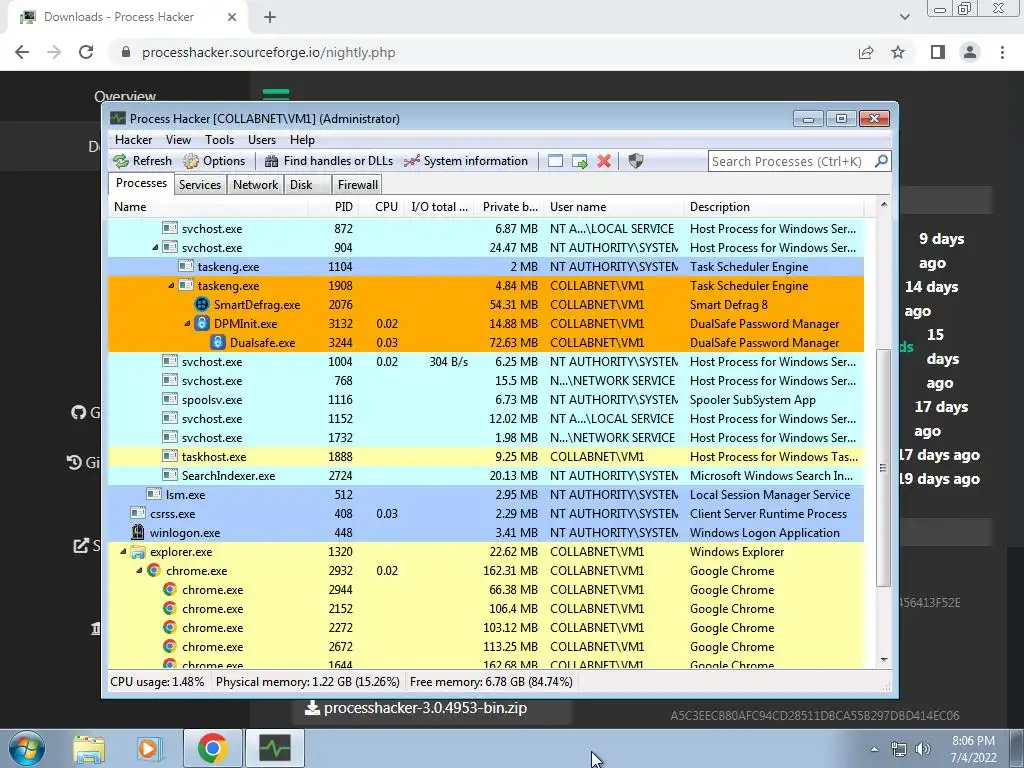
Task: Click the shield icon in toolbar
Action: coord(635,161)
